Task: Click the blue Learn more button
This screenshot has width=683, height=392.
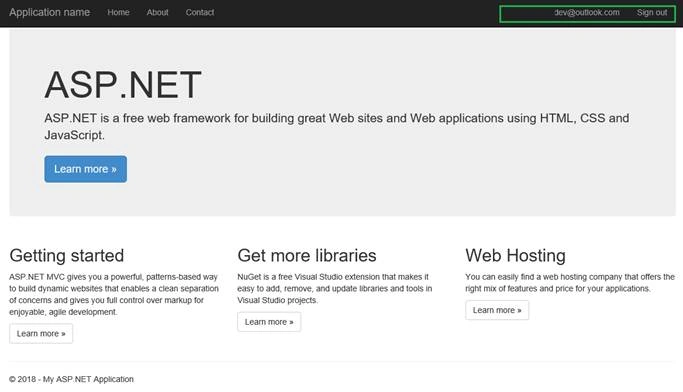Action: 85,169
